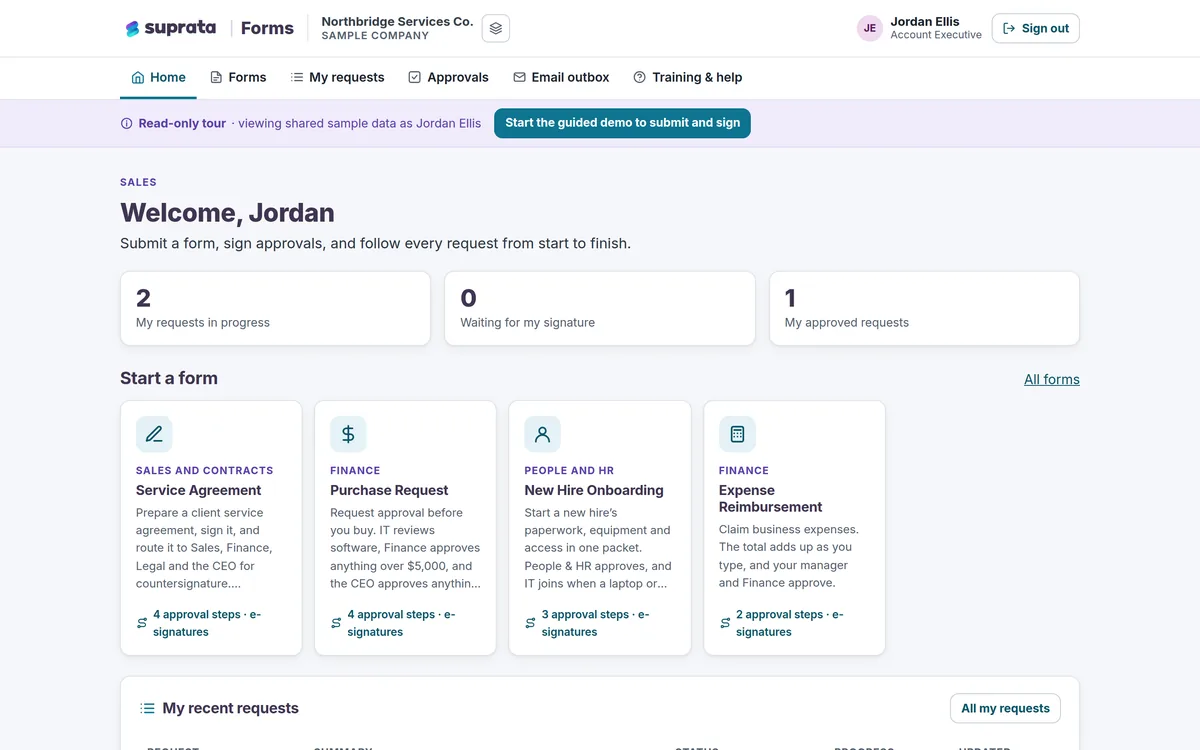Click the Welcome, Jordan heading

coord(227,213)
